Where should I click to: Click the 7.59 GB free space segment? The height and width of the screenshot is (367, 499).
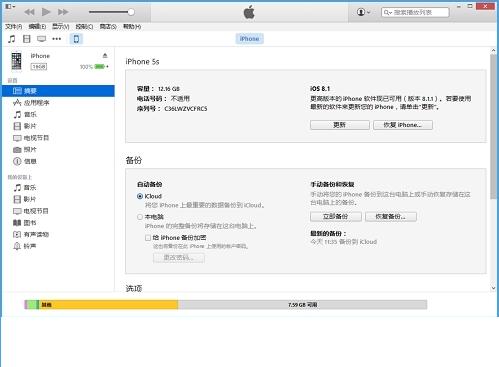(x=302, y=304)
